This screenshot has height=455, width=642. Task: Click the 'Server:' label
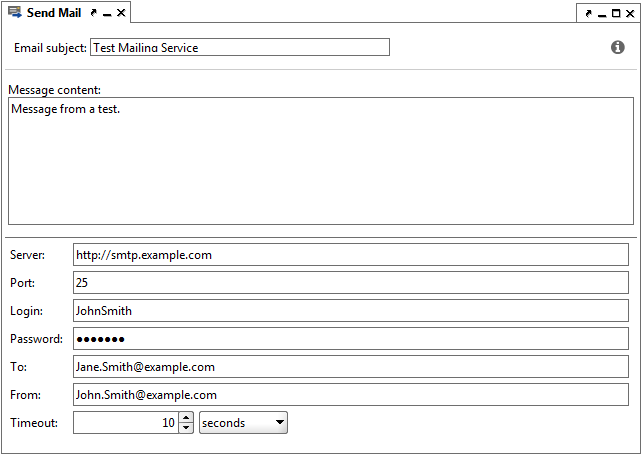tap(27, 255)
